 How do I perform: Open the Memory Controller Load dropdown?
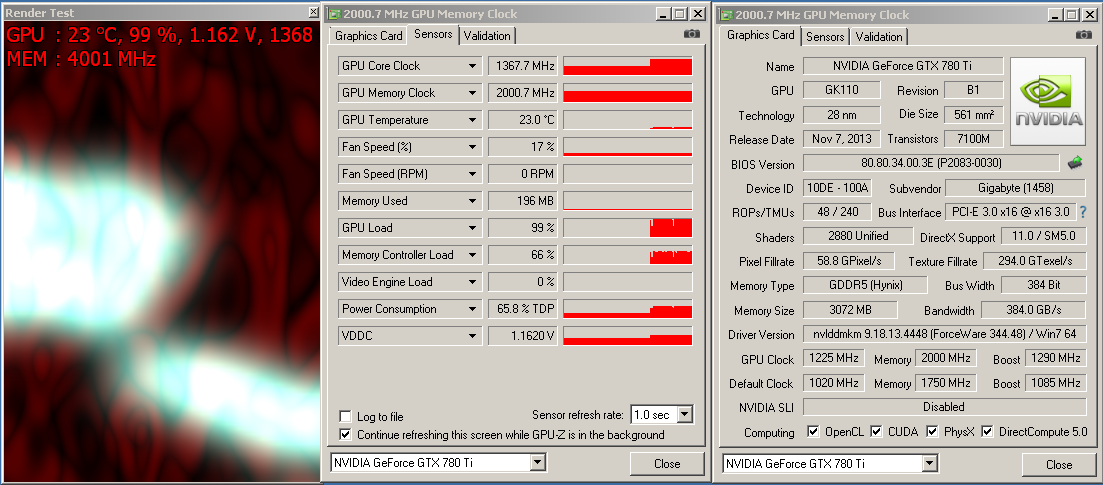click(x=473, y=255)
